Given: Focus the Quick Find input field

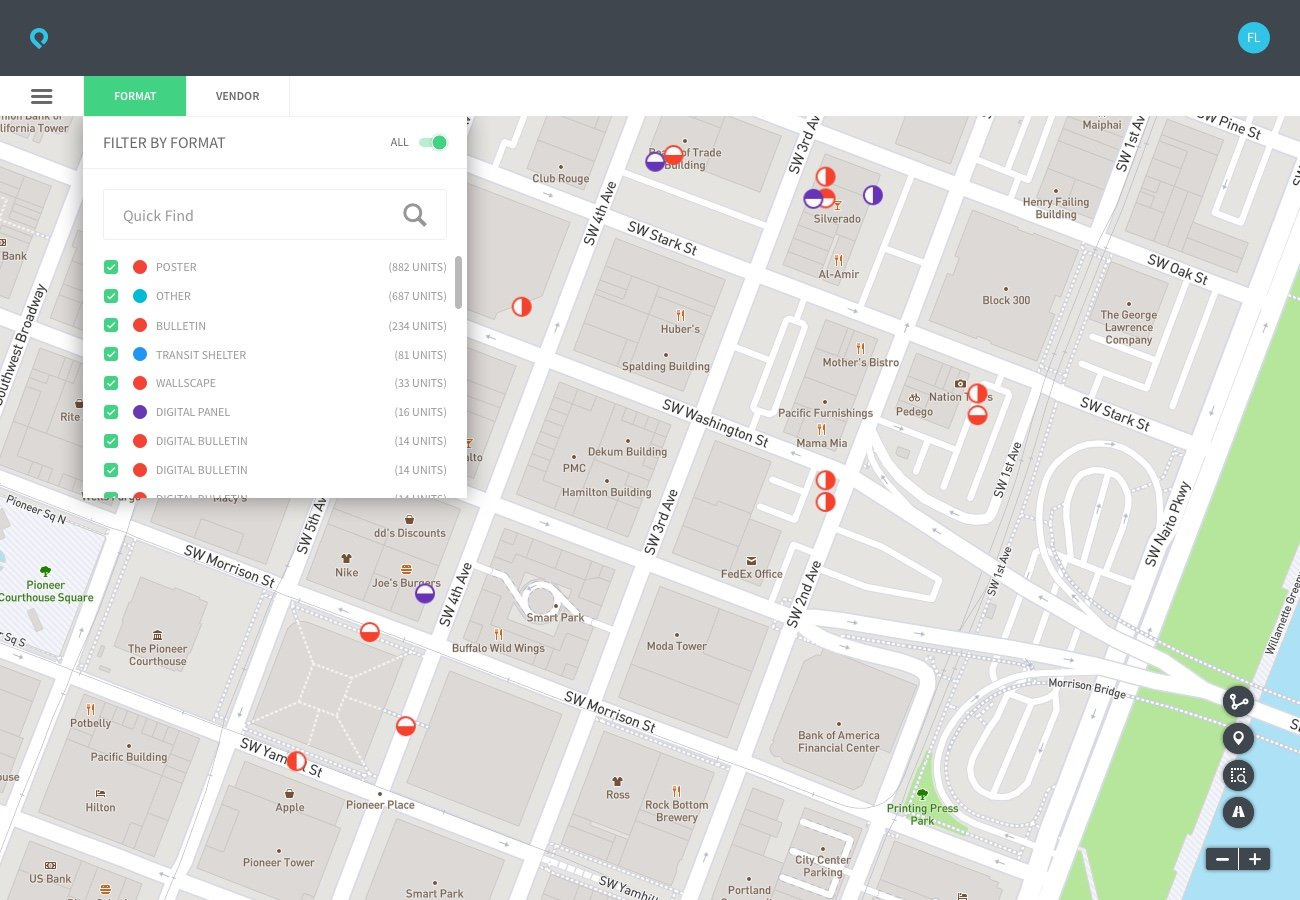Looking at the screenshot, I should pos(275,215).
